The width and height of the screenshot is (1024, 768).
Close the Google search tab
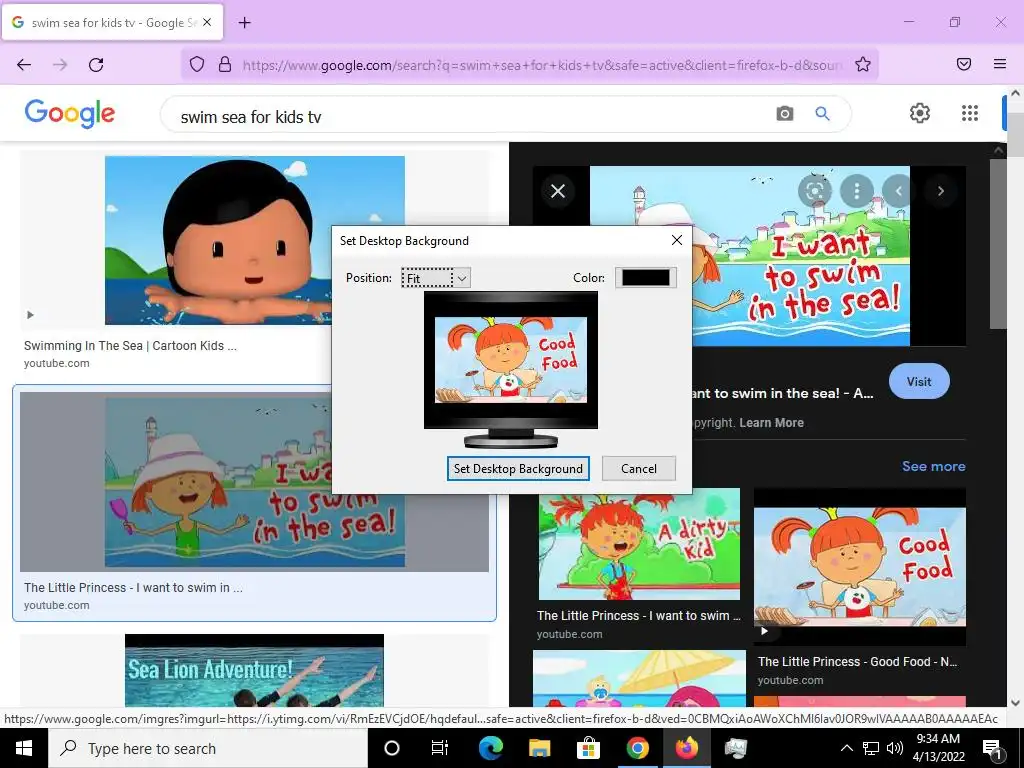point(207,22)
